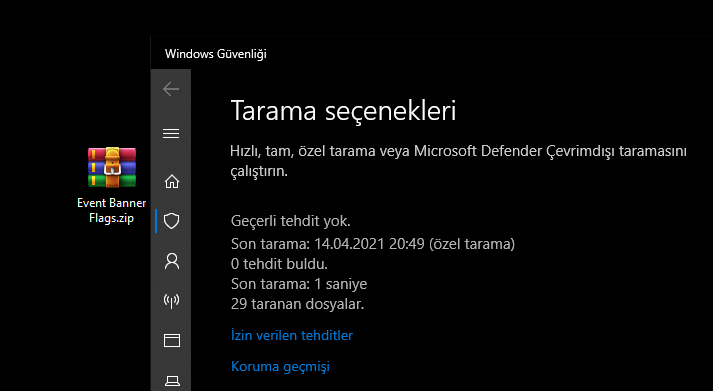The image size is (713, 391).
Task: Open the hamburger navigation menu
Action: pos(171,133)
